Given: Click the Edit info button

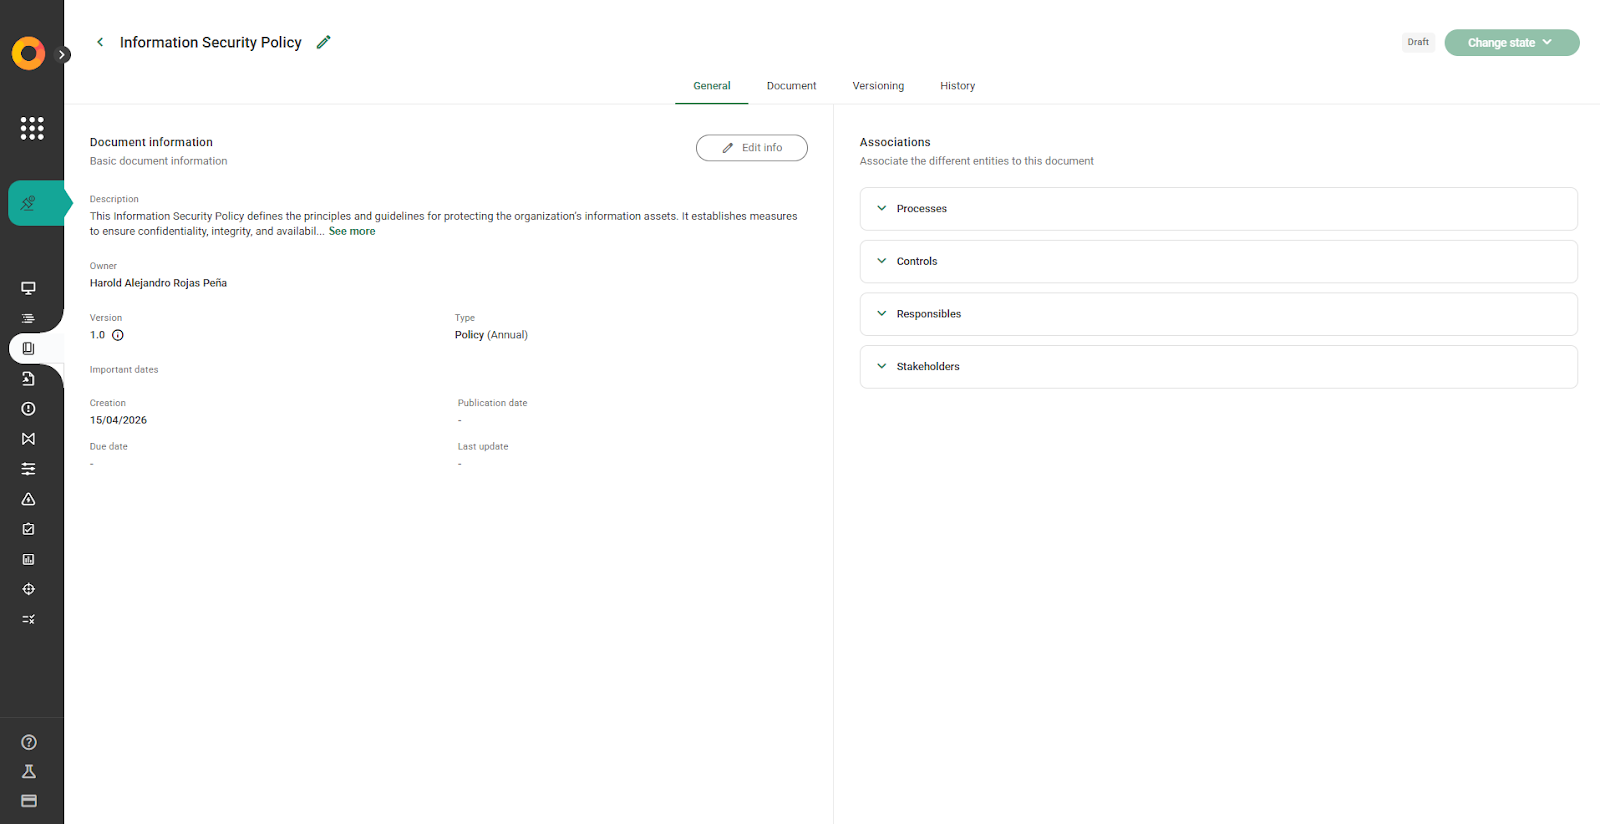Looking at the screenshot, I should 752,148.
